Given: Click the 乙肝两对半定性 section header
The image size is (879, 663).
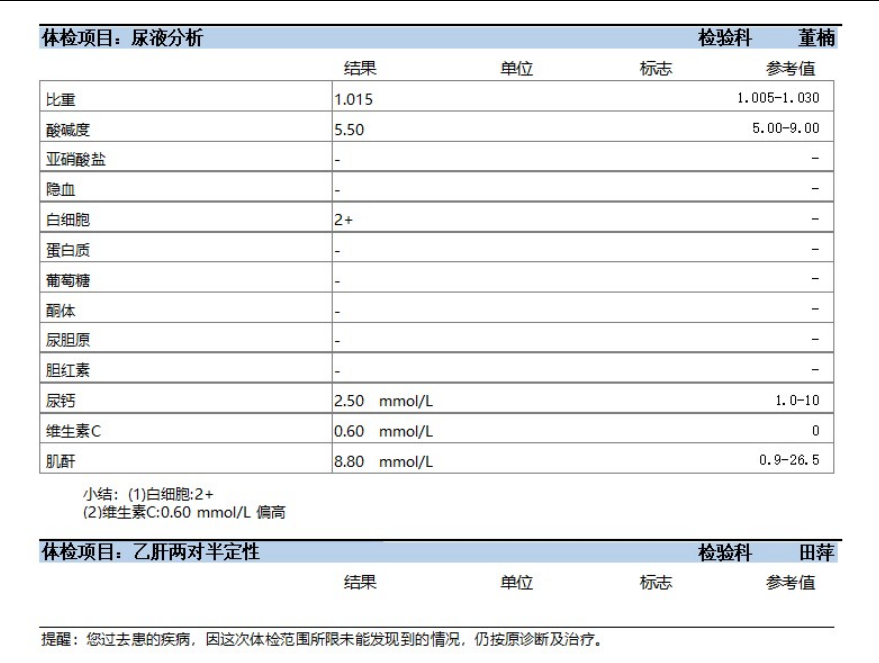Looking at the screenshot, I should pos(150,552).
